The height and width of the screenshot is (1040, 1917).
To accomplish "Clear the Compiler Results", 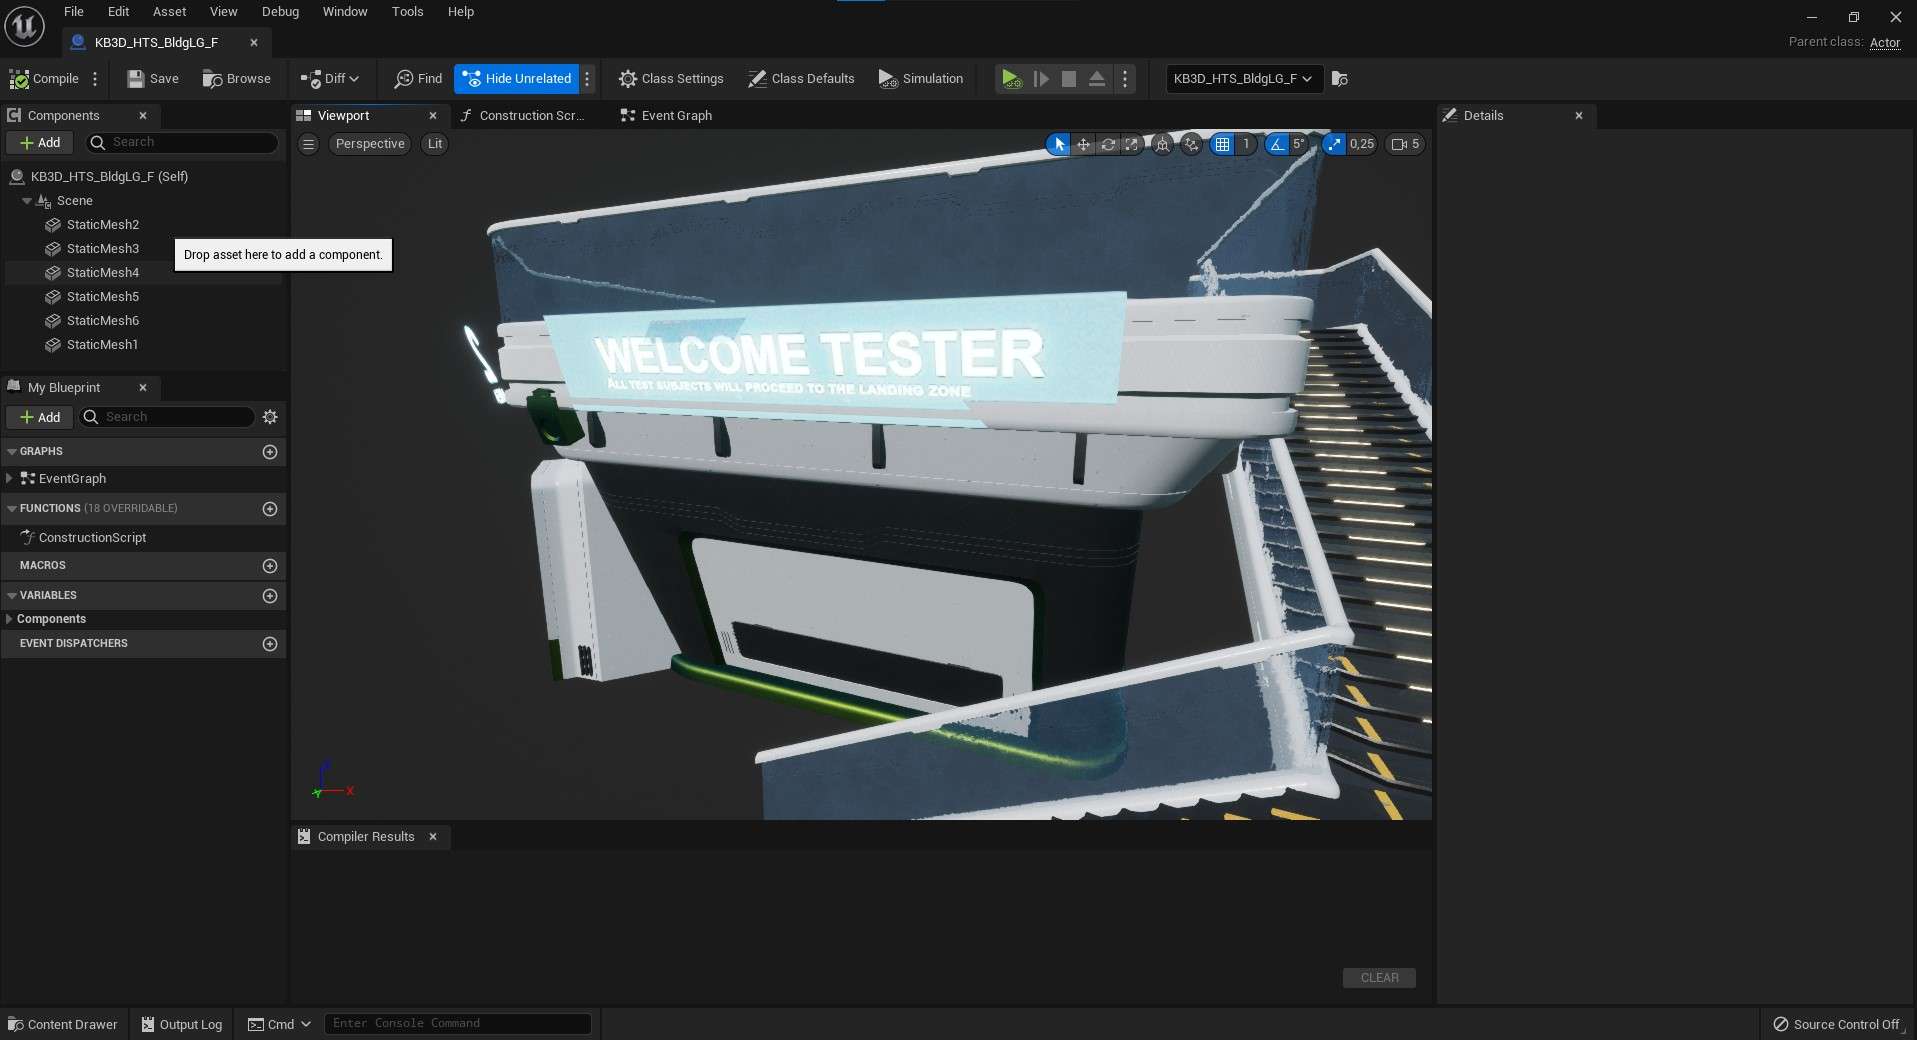I will (1379, 978).
